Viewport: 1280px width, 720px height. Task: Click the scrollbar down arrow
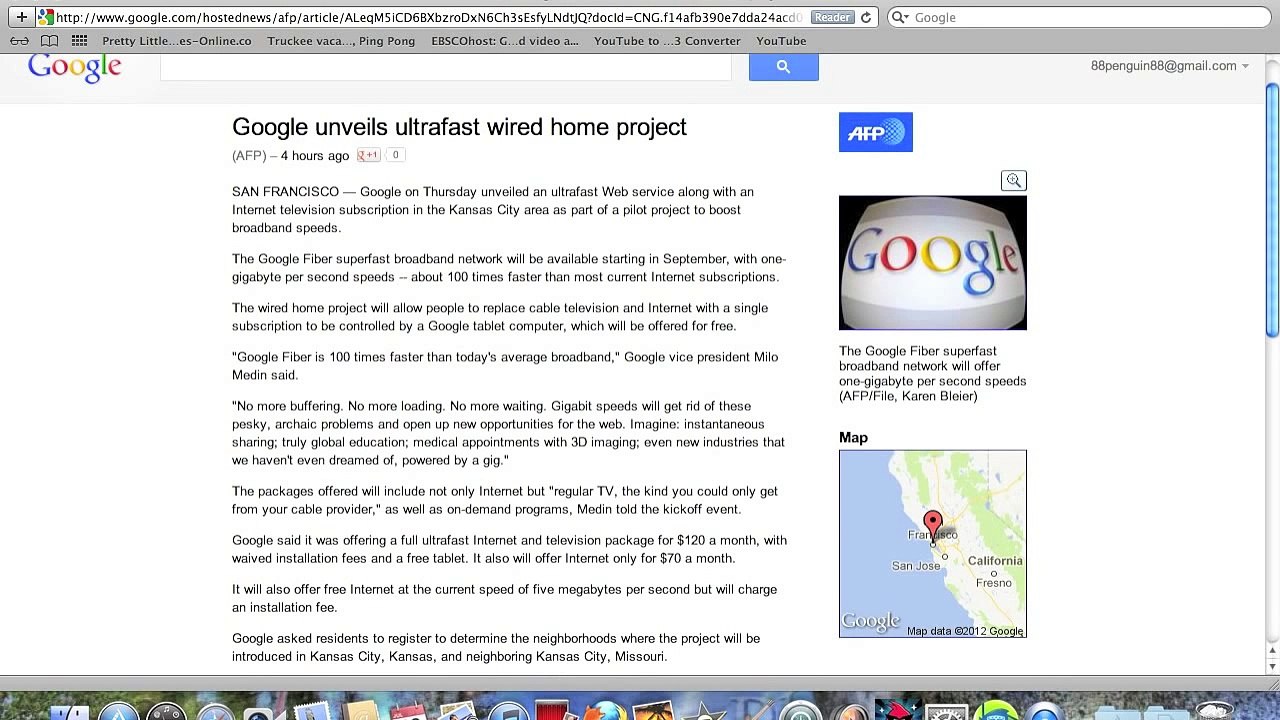coord(1272,666)
